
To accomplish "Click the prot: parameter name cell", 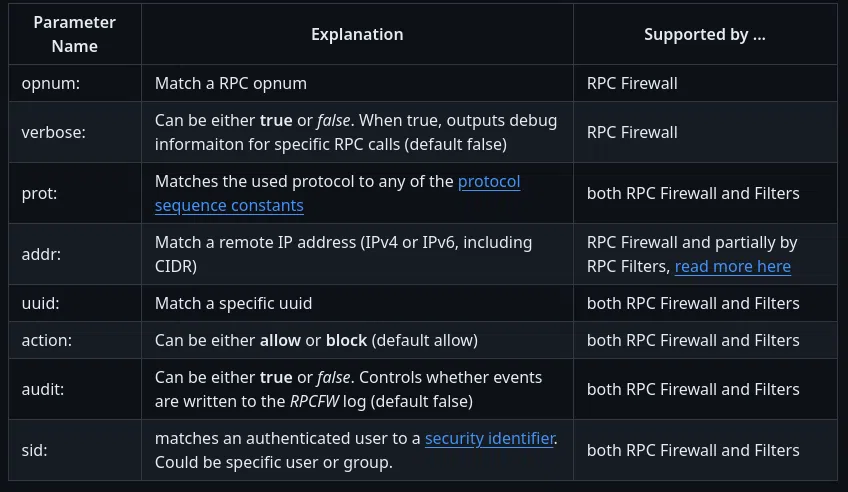I will [x=42, y=193].
